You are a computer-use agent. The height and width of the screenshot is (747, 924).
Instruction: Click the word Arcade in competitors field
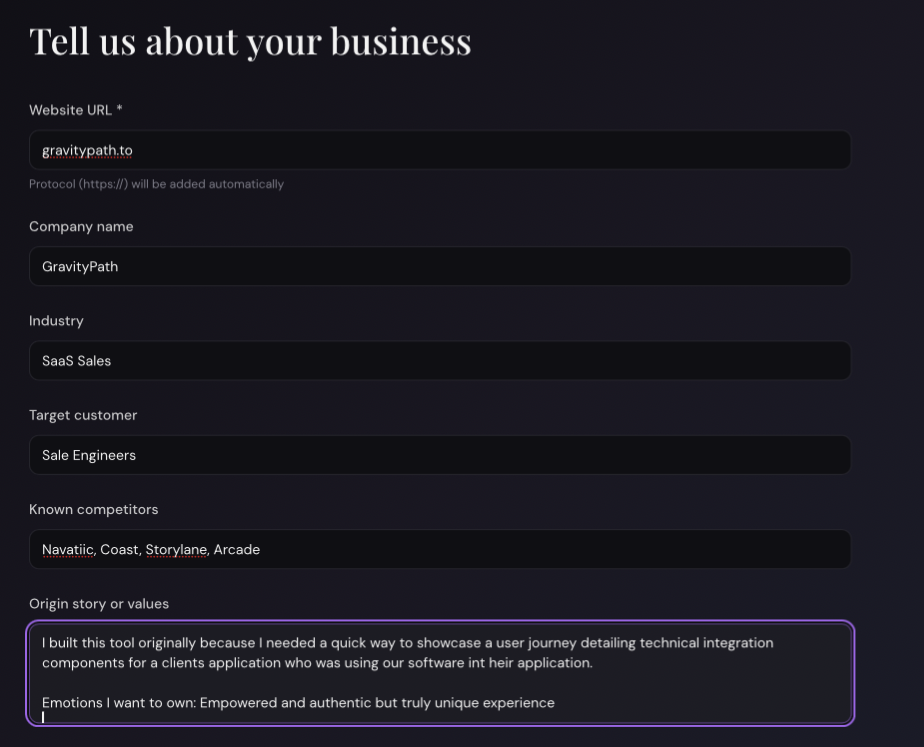[x=237, y=549]
